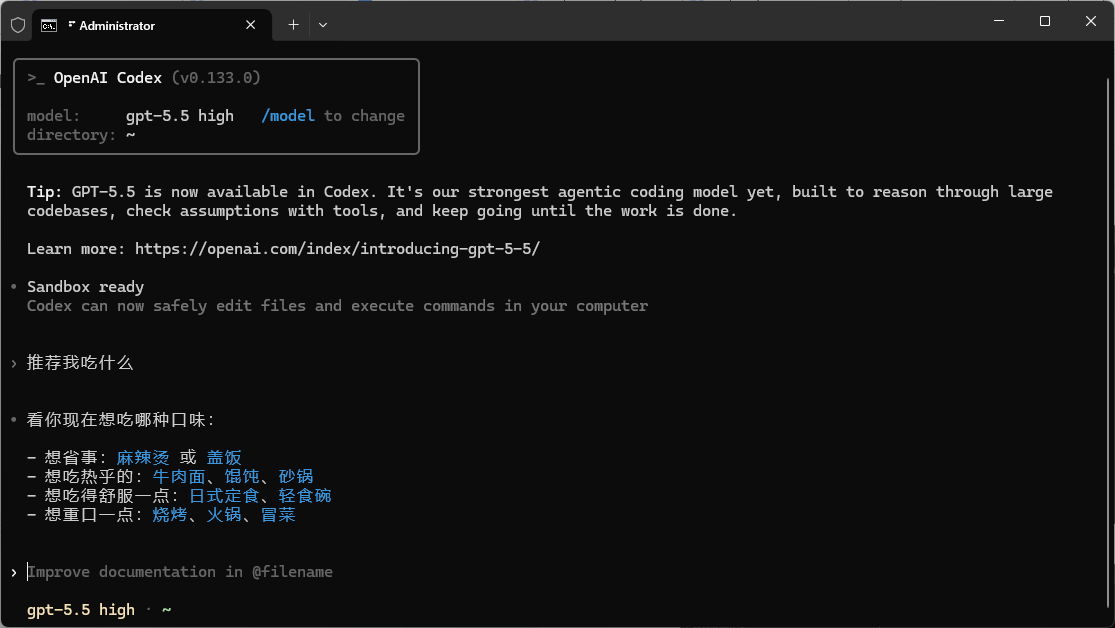Click the 轻食碗 suggestion

coord(305,496)
